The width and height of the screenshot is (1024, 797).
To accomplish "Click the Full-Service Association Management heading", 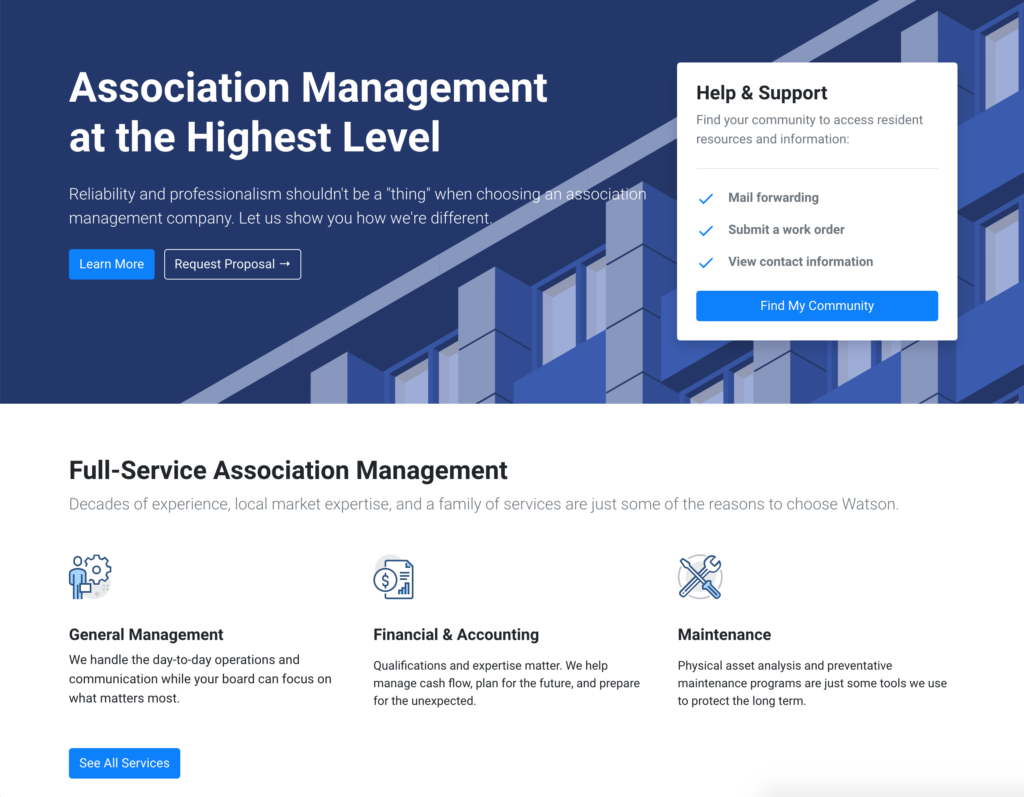I will (x=288, y=470).
